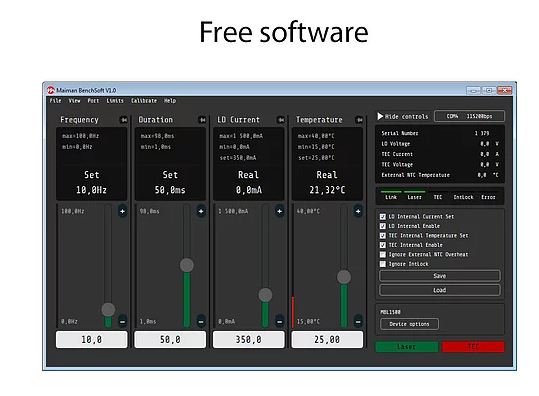The width and height of the screenshot is (539, 396).
Task: Click the Maiman BenchSoft logo icon
Action: [x=51, y=90]
